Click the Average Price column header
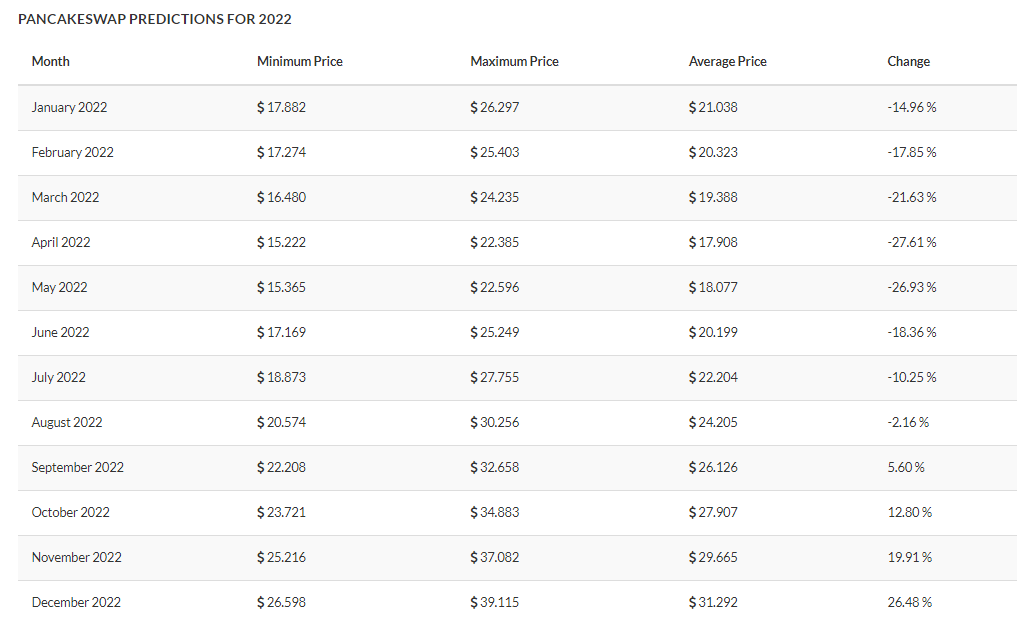The width and height of the screenshot is (1031, 623). (x=727, y=62)
